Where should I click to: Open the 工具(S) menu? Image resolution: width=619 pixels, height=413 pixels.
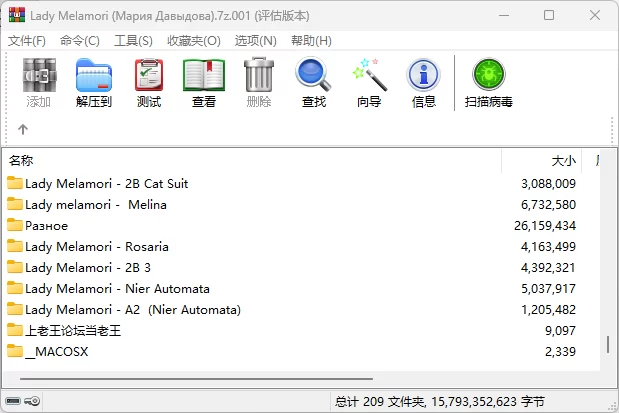pyautogui.click(x=133, y=41)
